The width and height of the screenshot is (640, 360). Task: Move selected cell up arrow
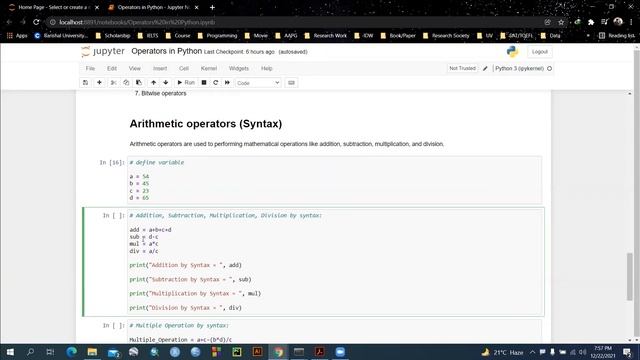153,82
